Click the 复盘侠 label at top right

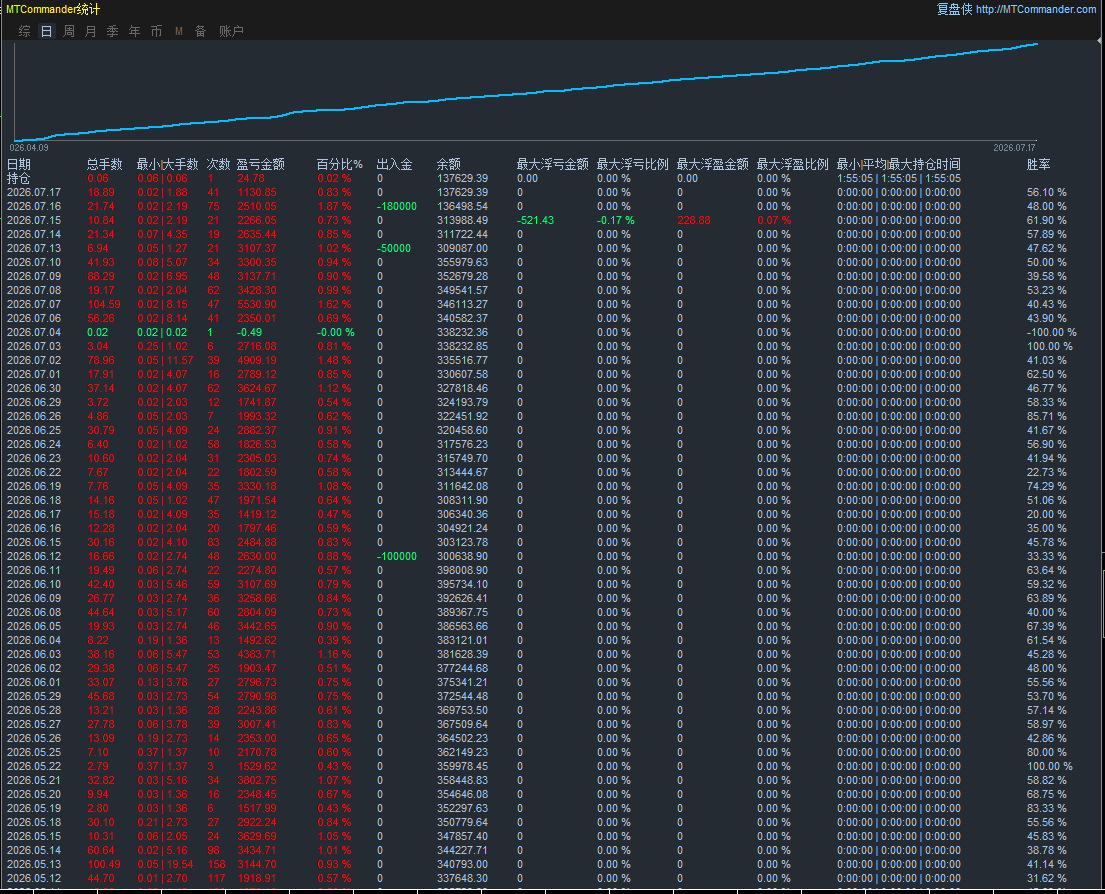pos(954,9)
